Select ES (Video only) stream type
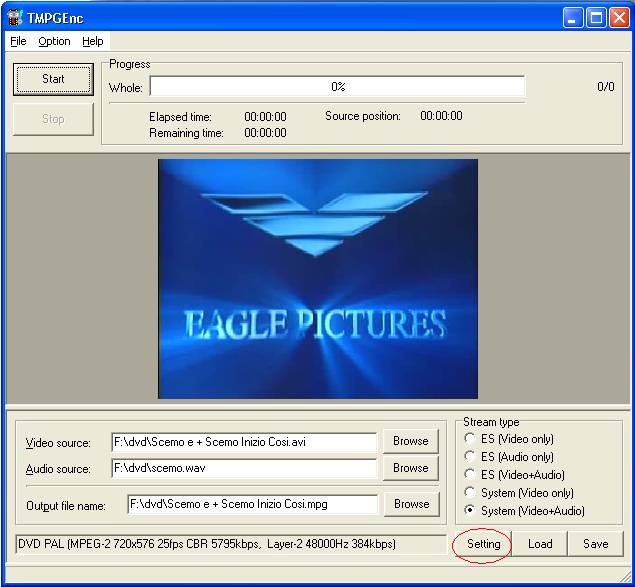 (x=509, y=439)
